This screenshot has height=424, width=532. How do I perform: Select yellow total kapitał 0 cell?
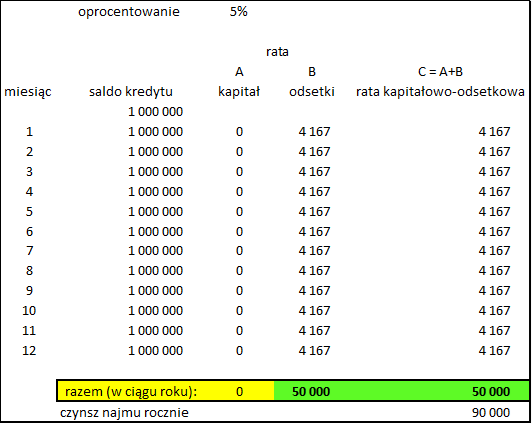240,392
